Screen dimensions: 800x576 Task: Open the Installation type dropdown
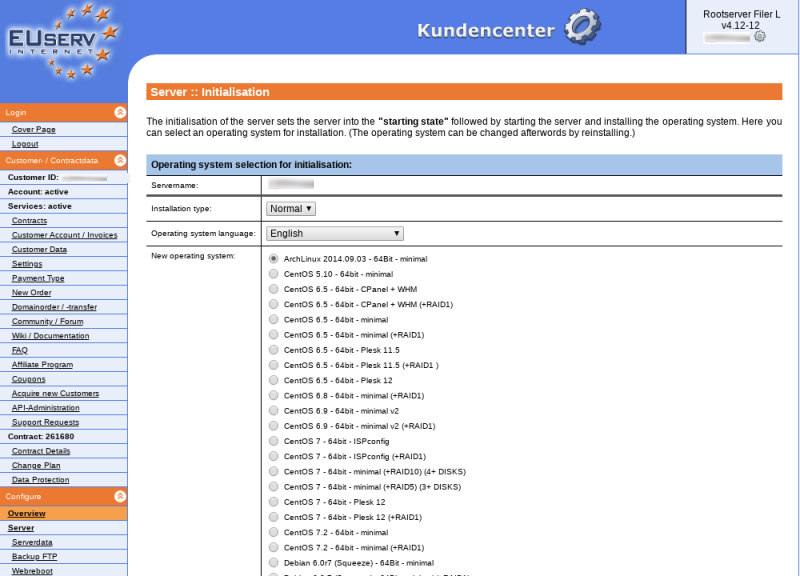coord(291,209)
